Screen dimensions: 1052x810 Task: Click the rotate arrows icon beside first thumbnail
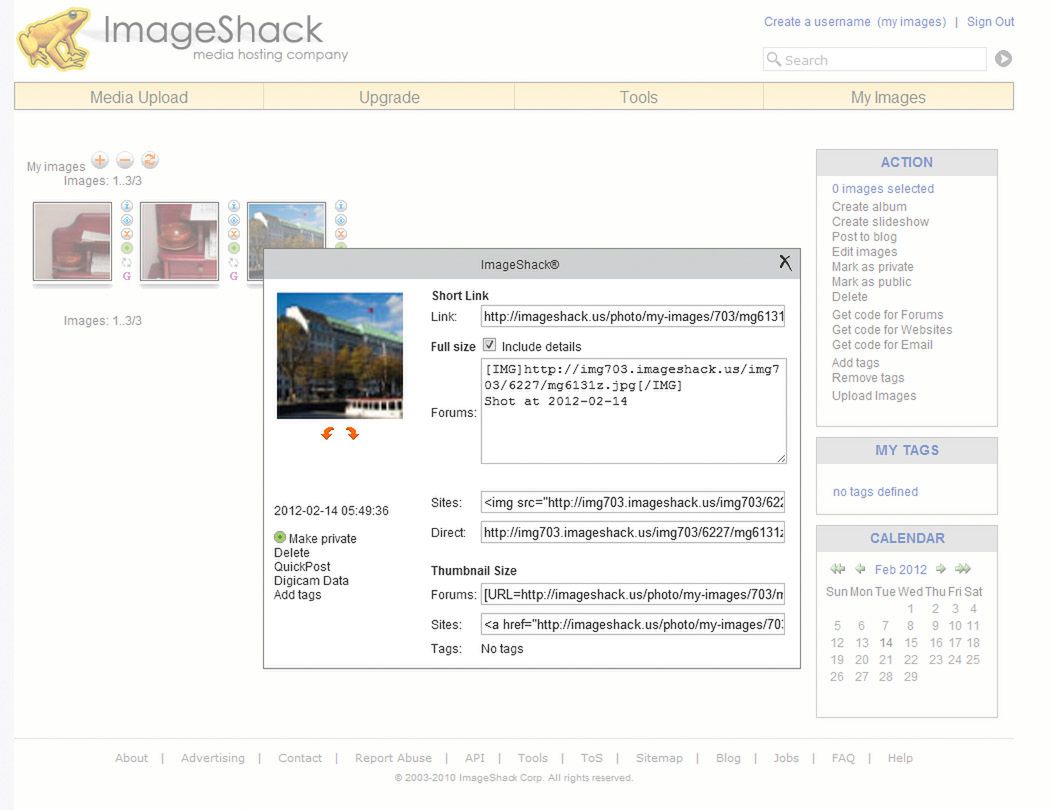tap(127, 262)
